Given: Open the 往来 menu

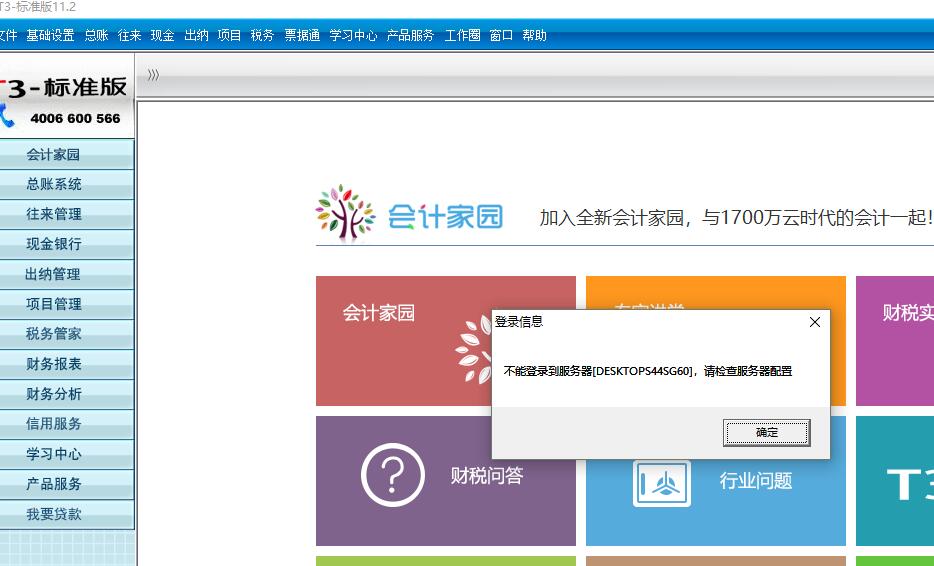Looking at the screenshot, I should tap(129, 36).
